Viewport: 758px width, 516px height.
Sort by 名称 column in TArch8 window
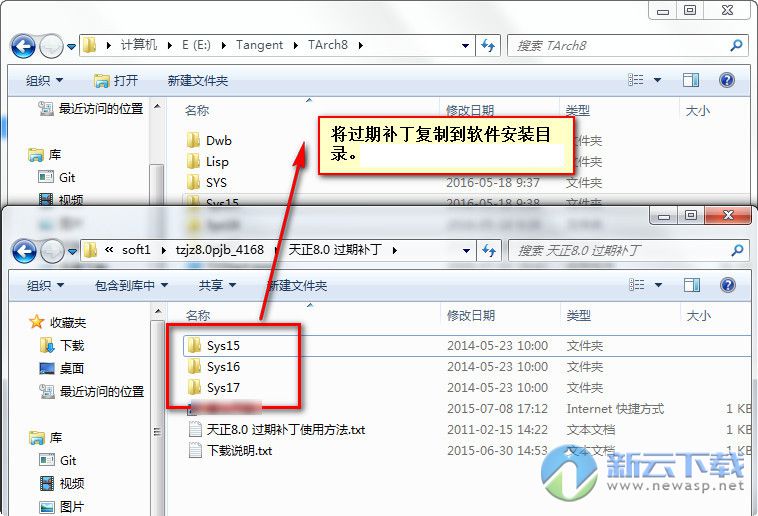point(197,110)
